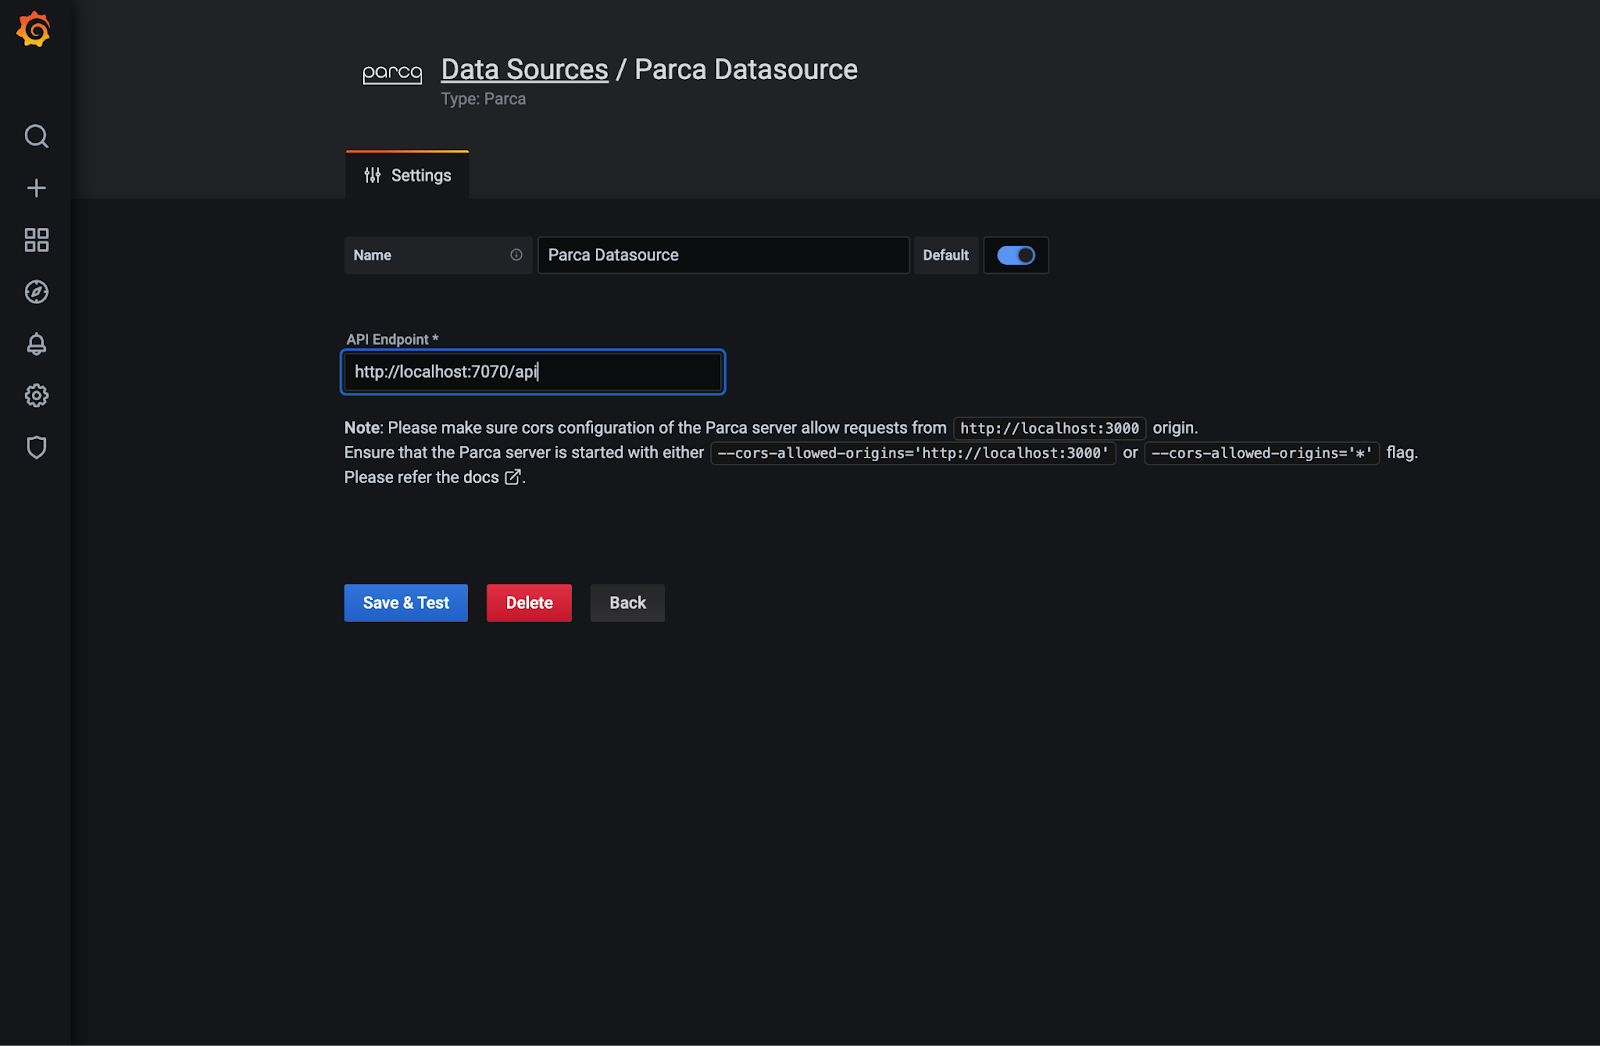Click the red Delete button
This screenshot has width=1600, height=1046.
point(529,603)
